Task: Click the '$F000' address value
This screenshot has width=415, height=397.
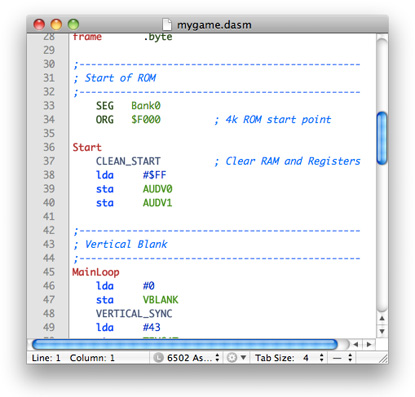Action: coord(146,119)
